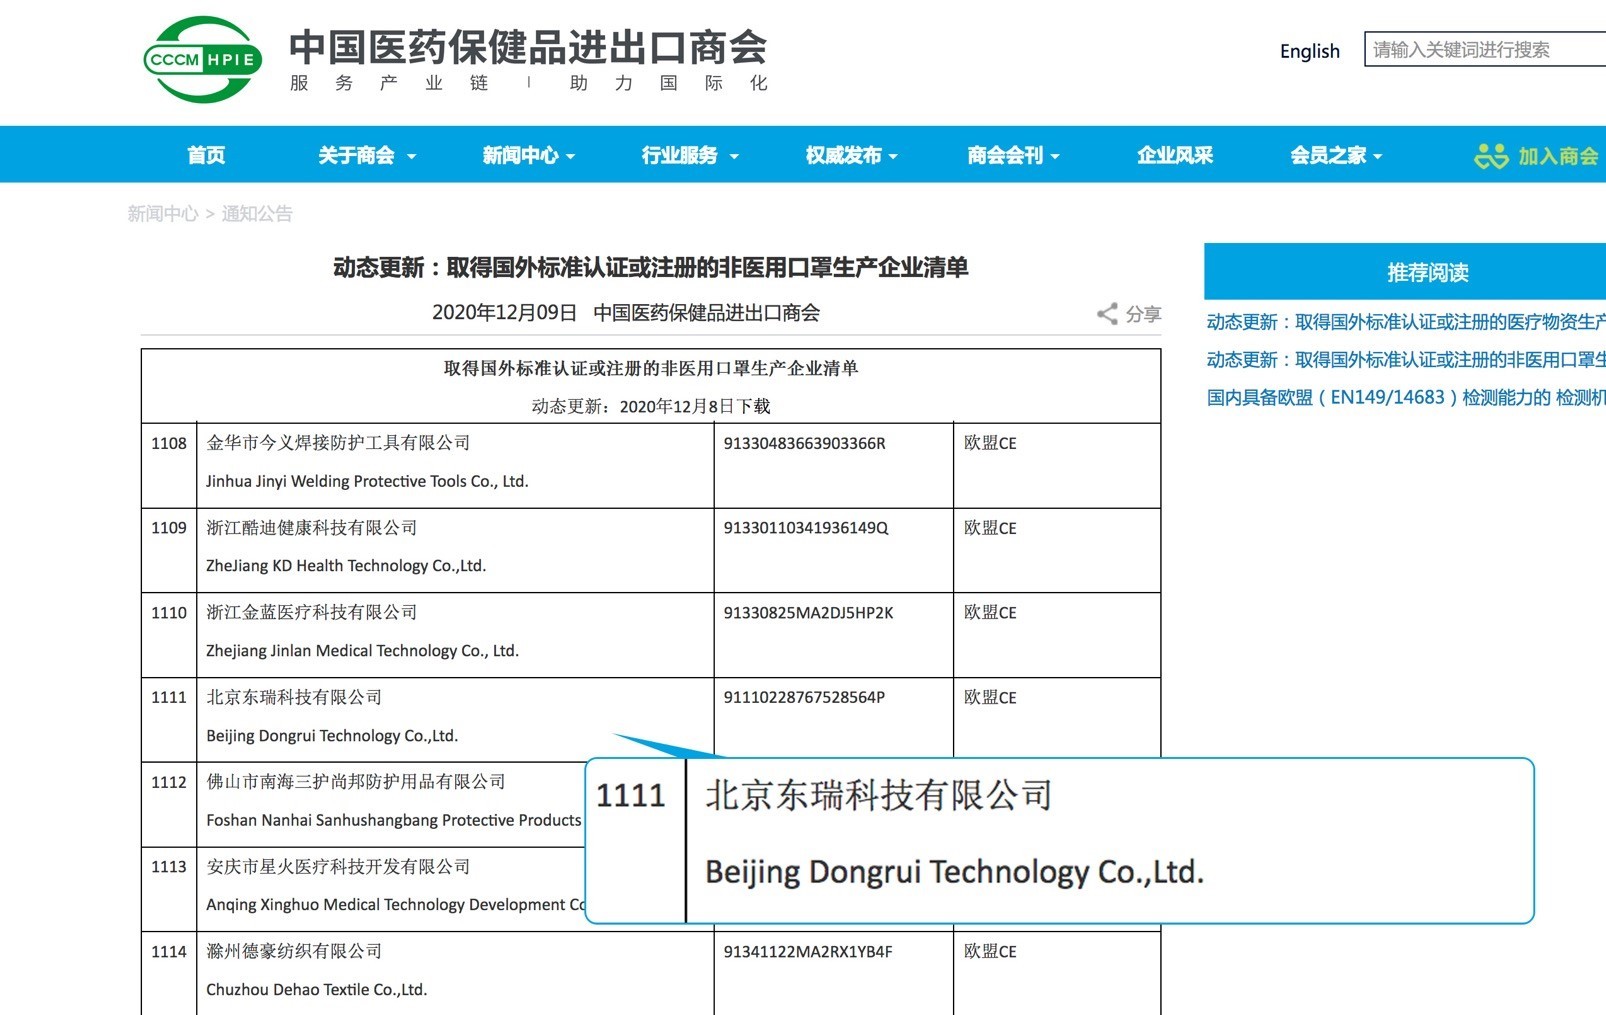Click the 分享 share label

(x=1143, y=314)
